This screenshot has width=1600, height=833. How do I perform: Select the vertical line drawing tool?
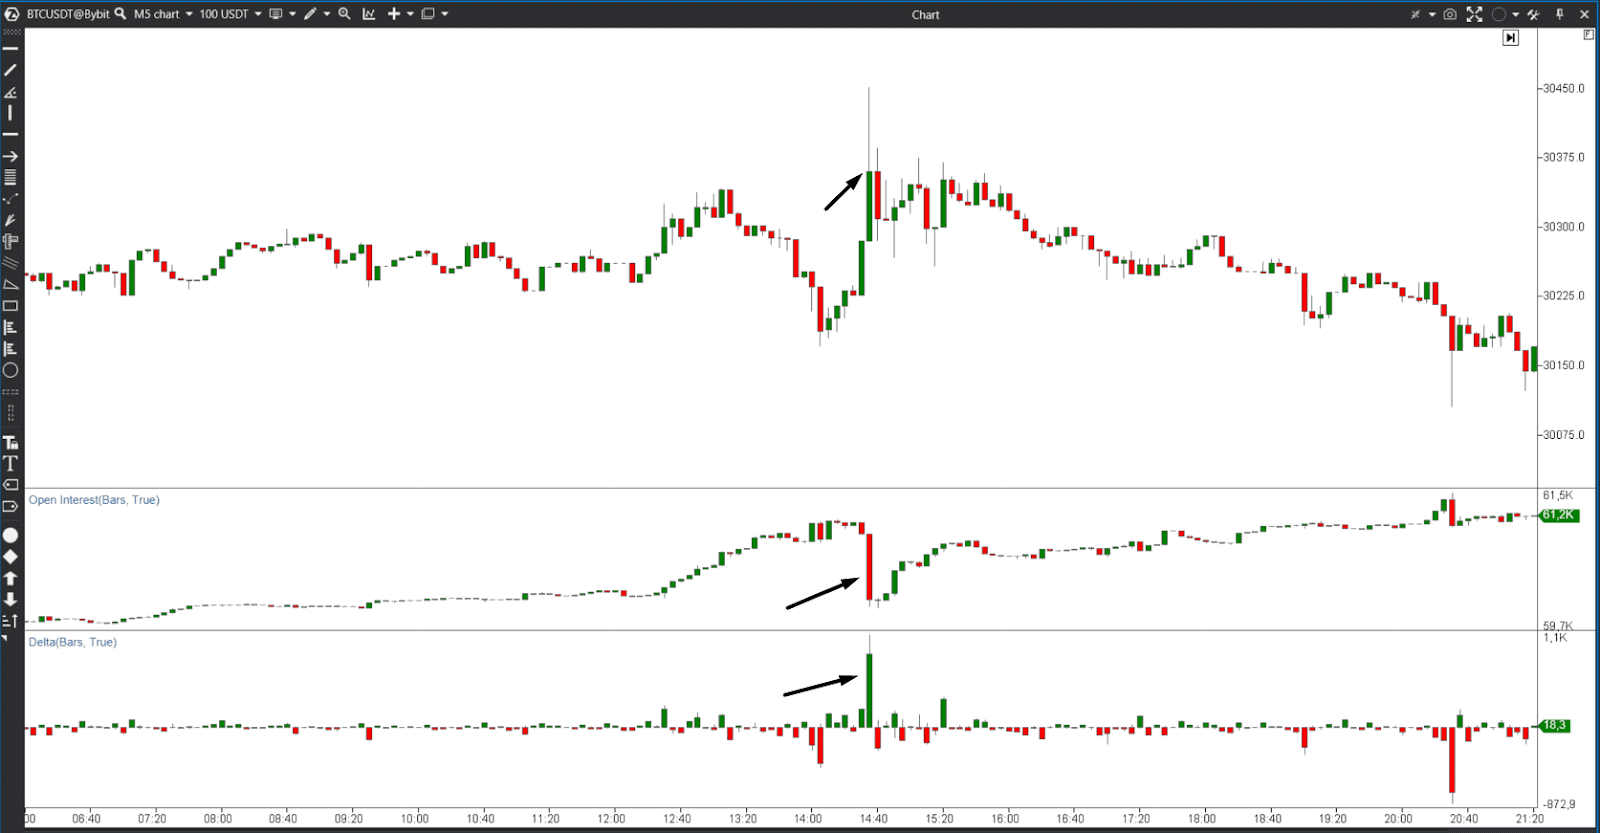[x=10, y=113]
